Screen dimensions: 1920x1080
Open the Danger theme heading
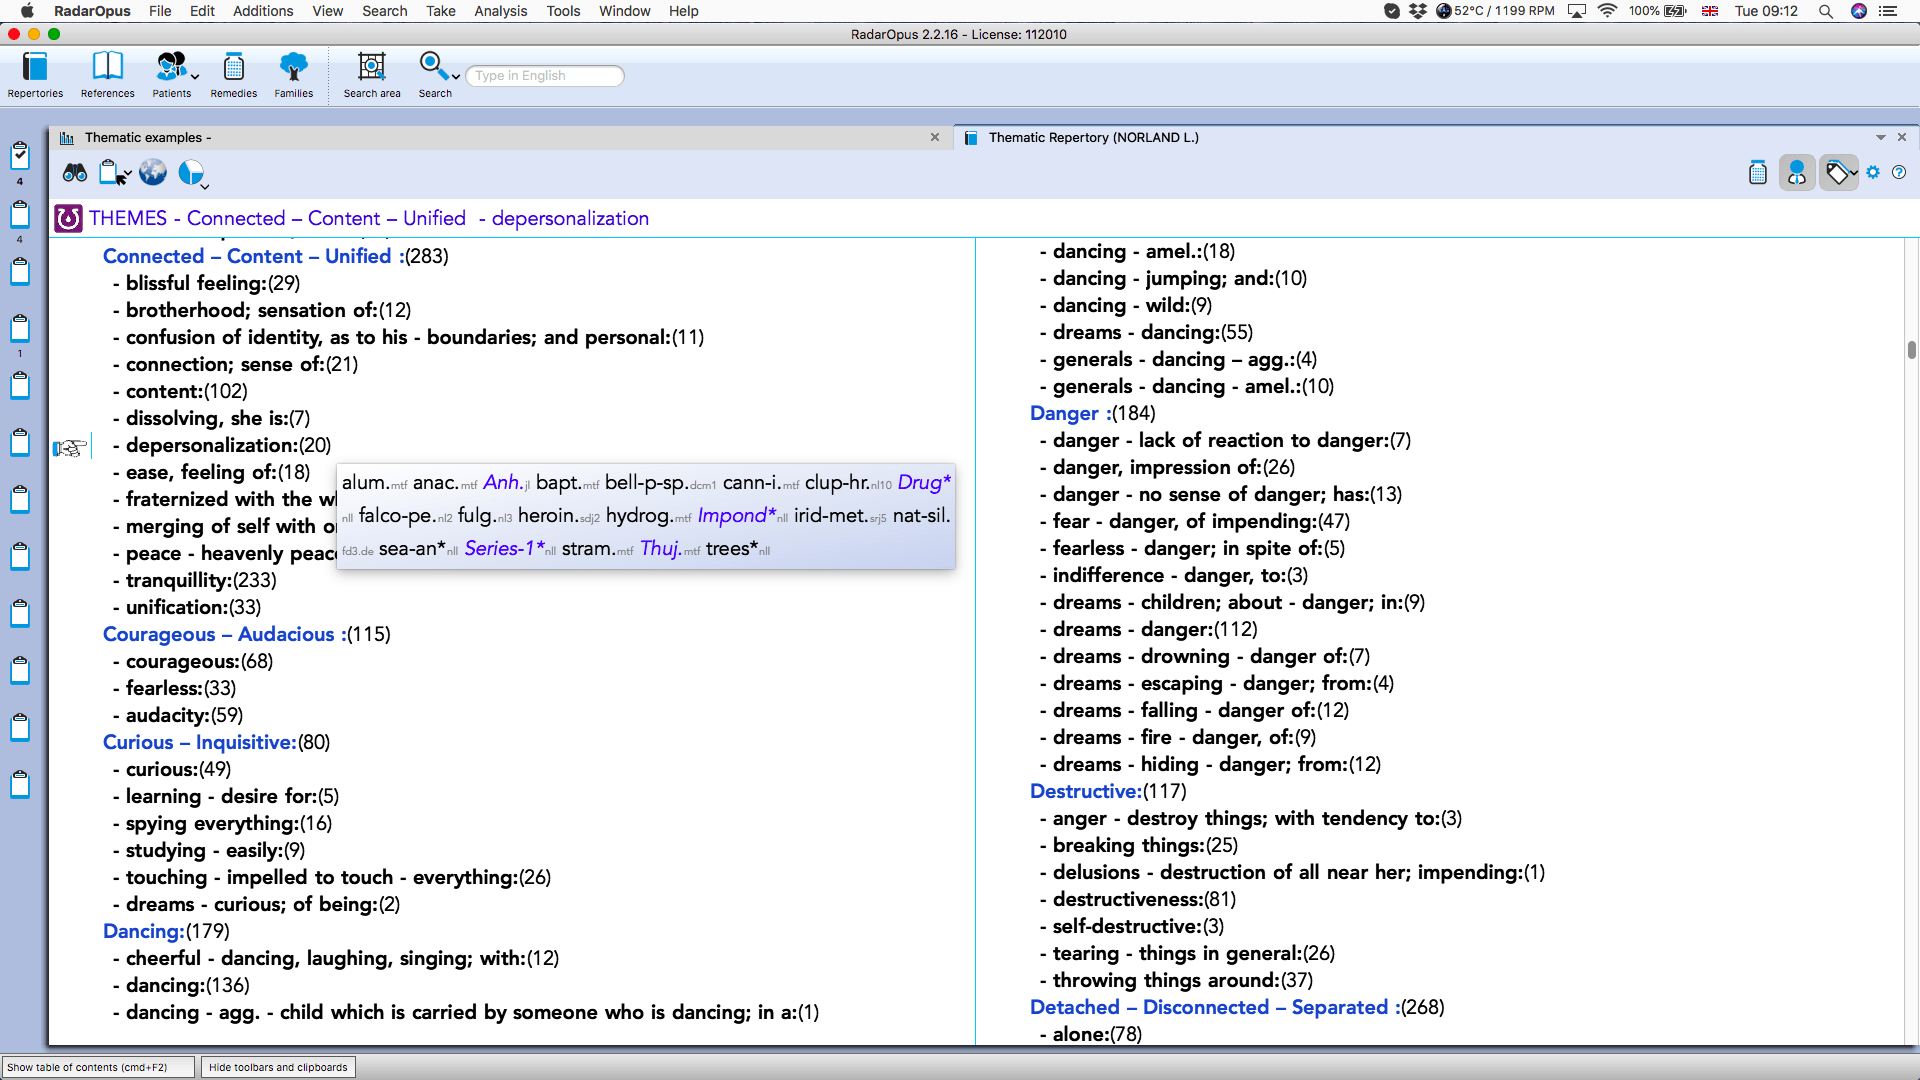(1068, 413)
